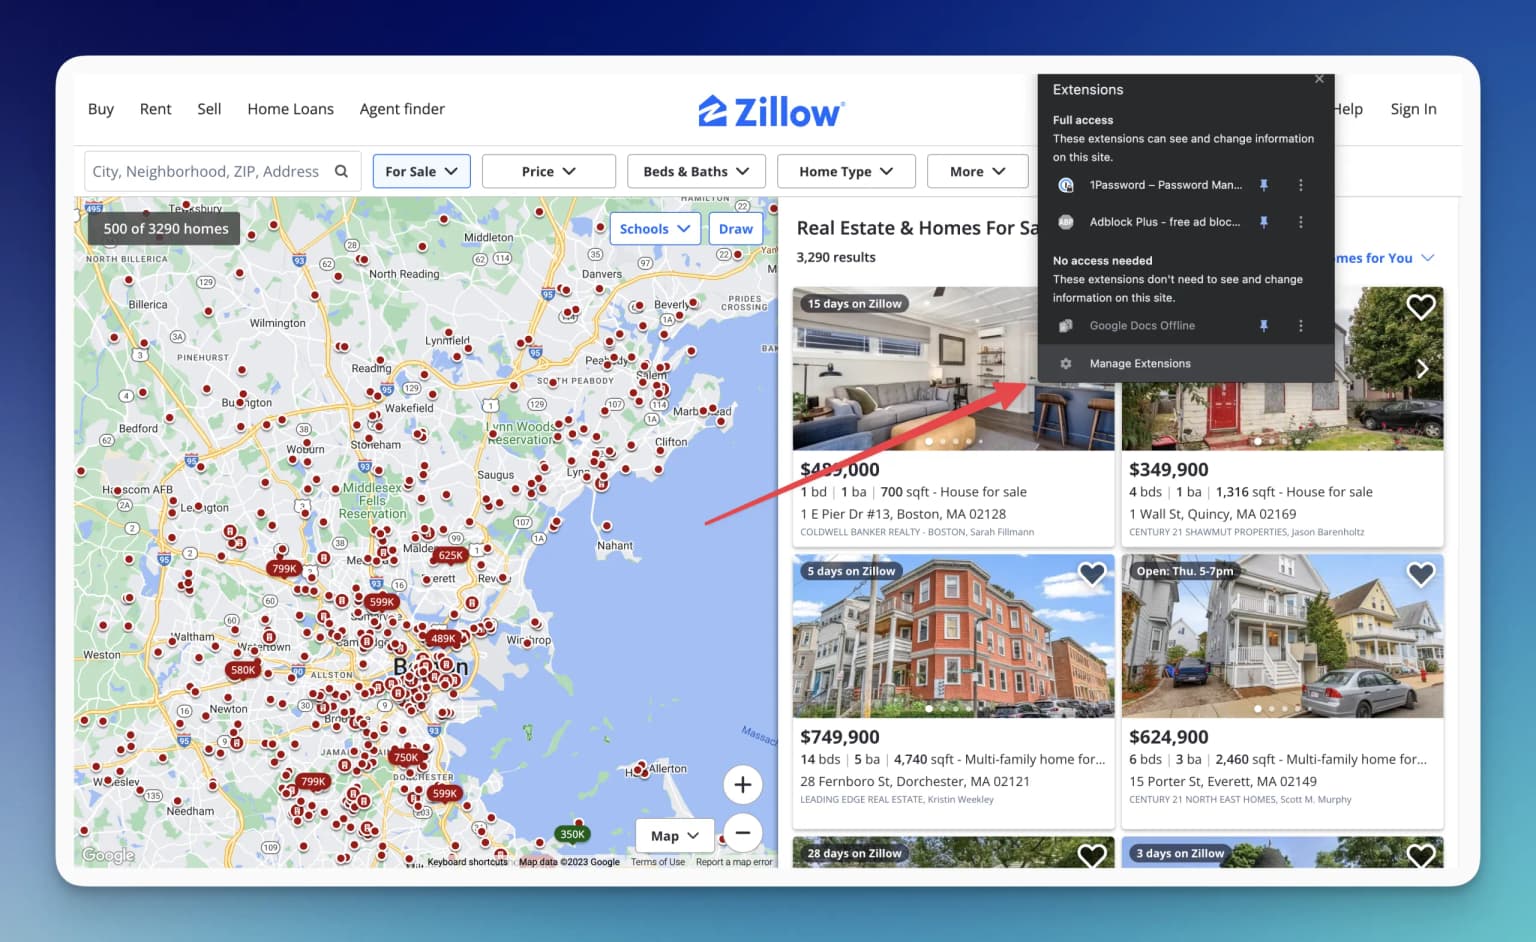Select the 350K price marker on map
Viewport: 1536px width, 942px height.
point(572,834)
